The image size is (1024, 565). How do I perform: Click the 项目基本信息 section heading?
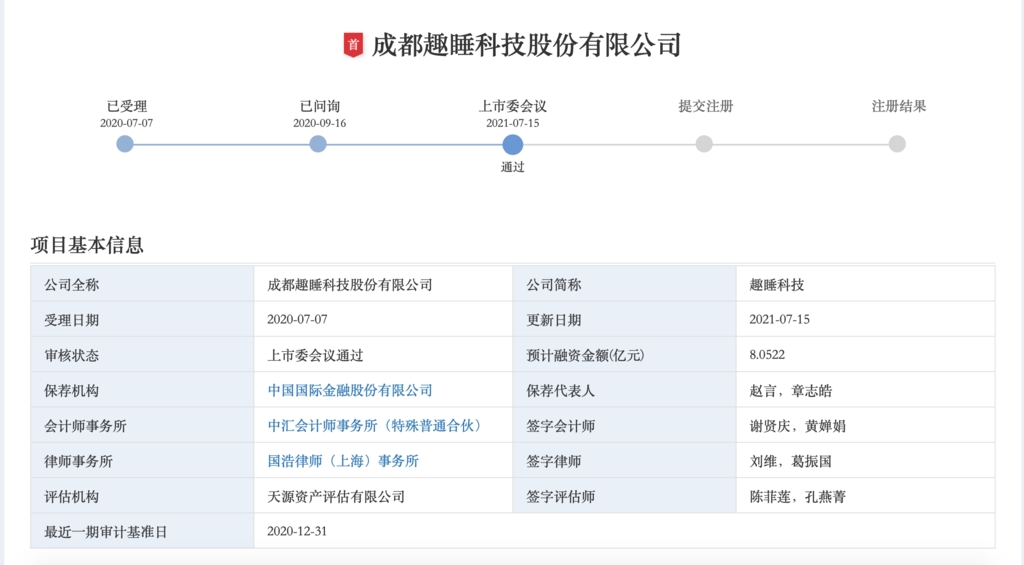[87, 245]
